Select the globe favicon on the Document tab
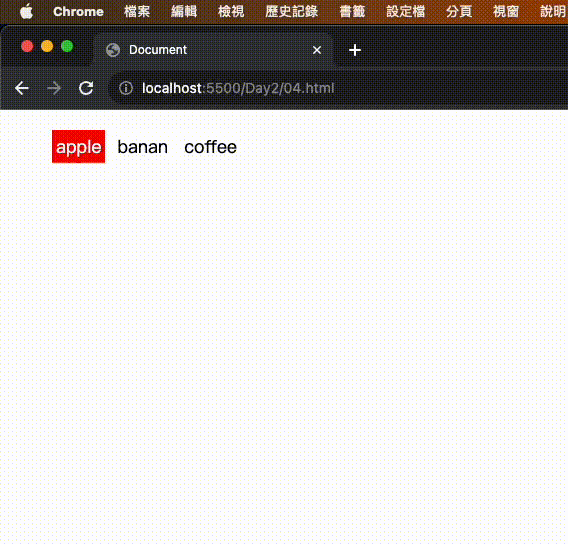The image size is (568, 544). 113,50
